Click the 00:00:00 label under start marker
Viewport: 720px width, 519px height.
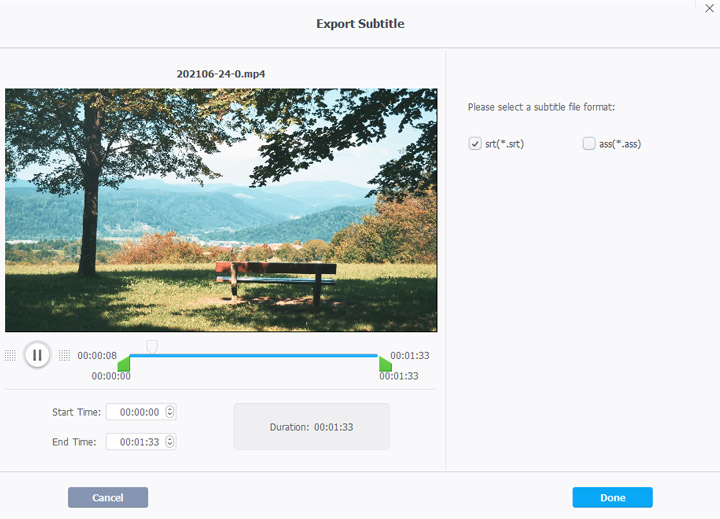point(111,376)
